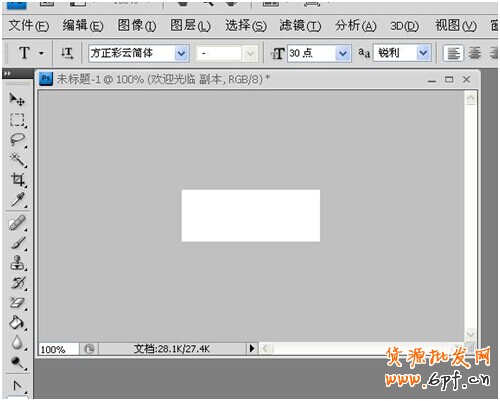Select the Paint Bucket tool

[x=17, y=322]
